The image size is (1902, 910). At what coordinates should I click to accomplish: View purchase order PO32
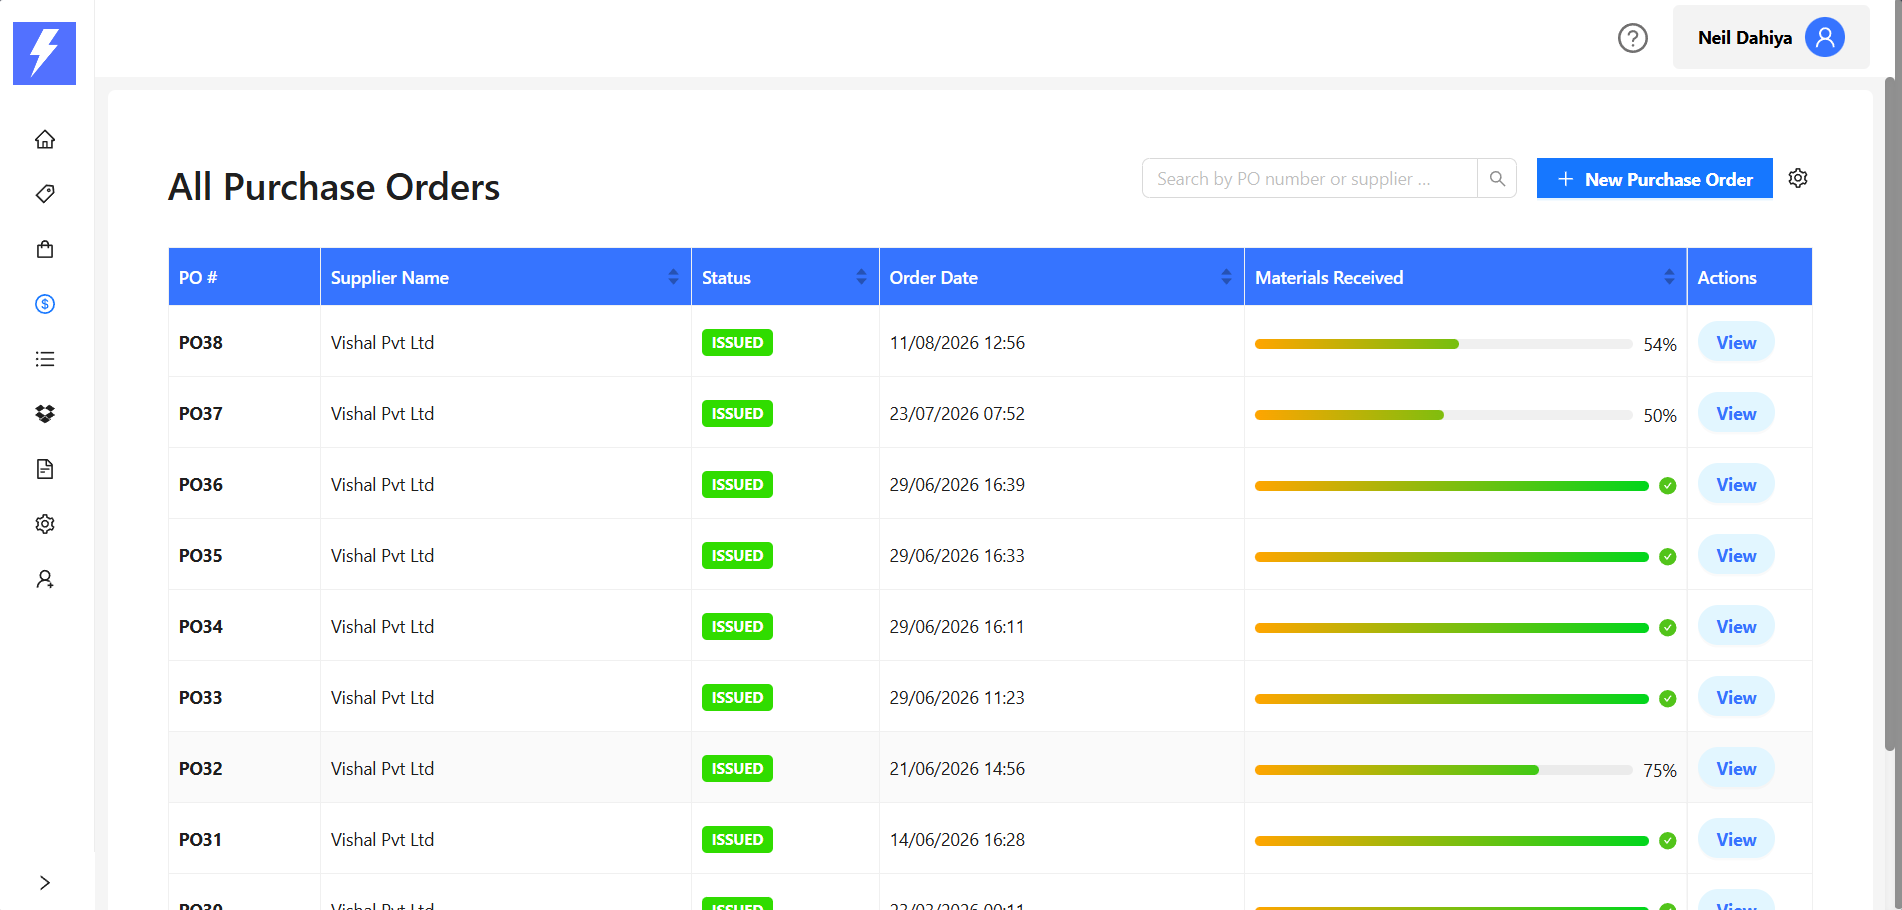(x=1736, y=768)
